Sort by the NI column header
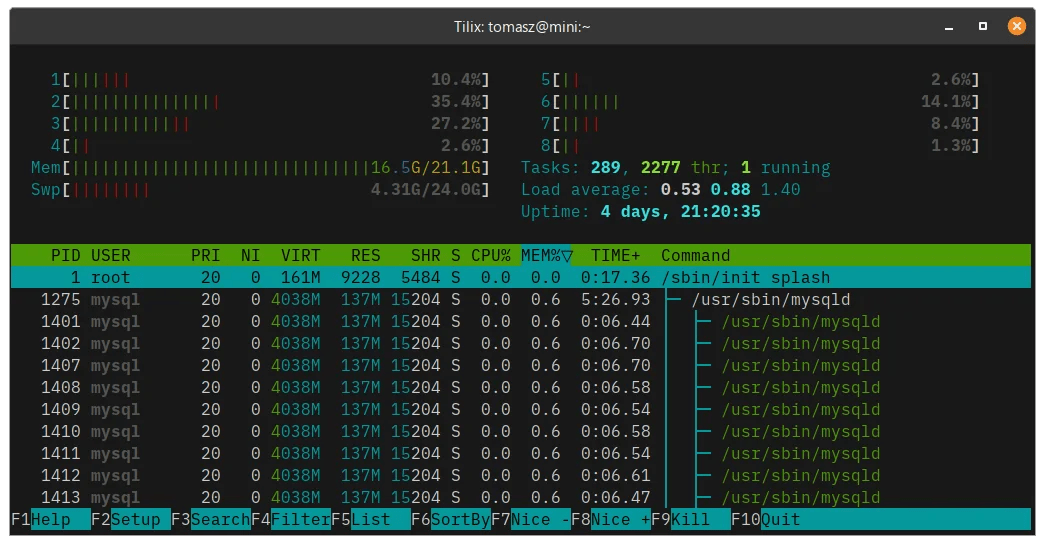The height and width of the screenshot is (545, 1045). tap(251, 256)
